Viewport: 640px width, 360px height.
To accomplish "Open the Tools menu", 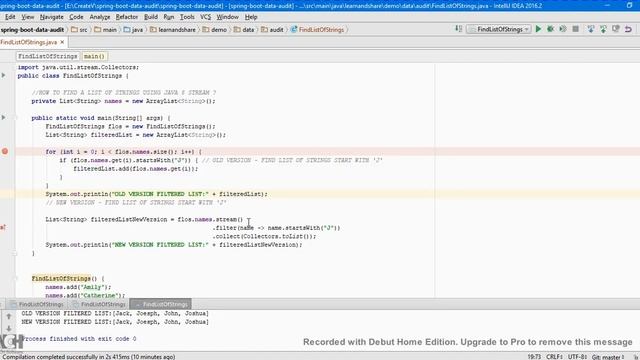I will coord(187,17).
